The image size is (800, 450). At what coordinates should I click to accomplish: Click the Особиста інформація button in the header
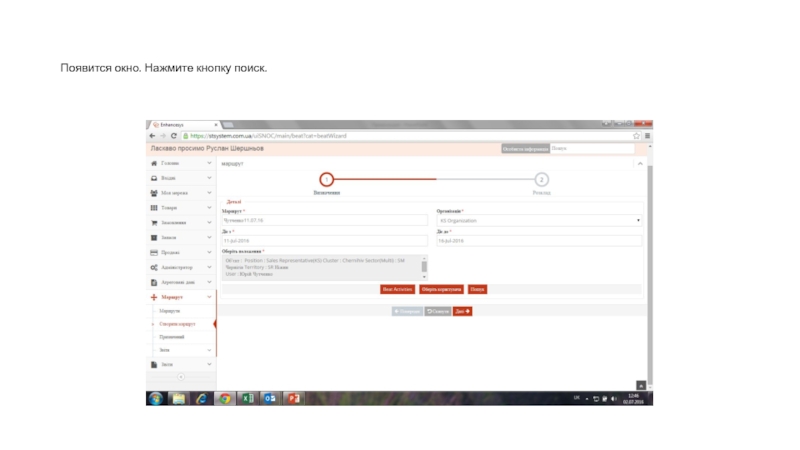[525, 148]
